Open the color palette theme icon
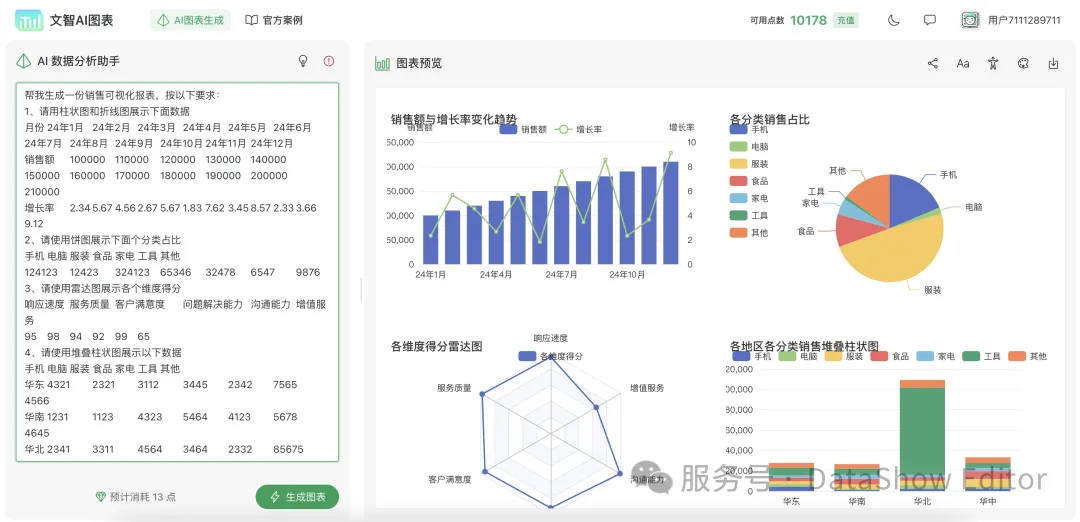Viewport: 1080px width, 522px height. [1023, 63]
